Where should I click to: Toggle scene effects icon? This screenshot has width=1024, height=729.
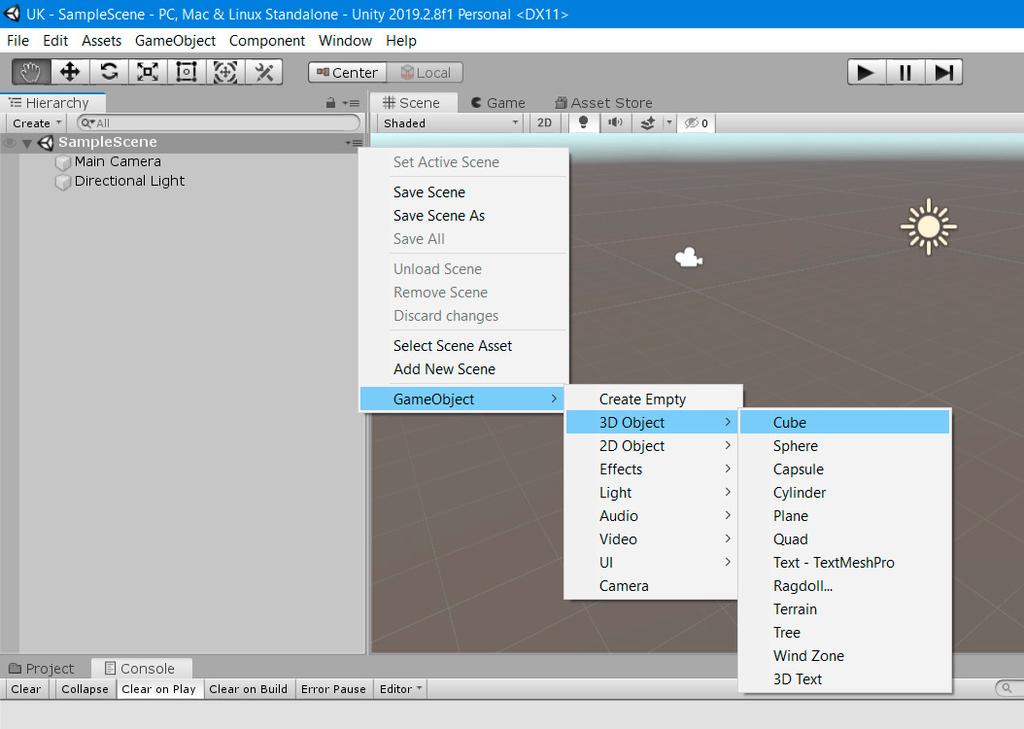coord(647,123)
